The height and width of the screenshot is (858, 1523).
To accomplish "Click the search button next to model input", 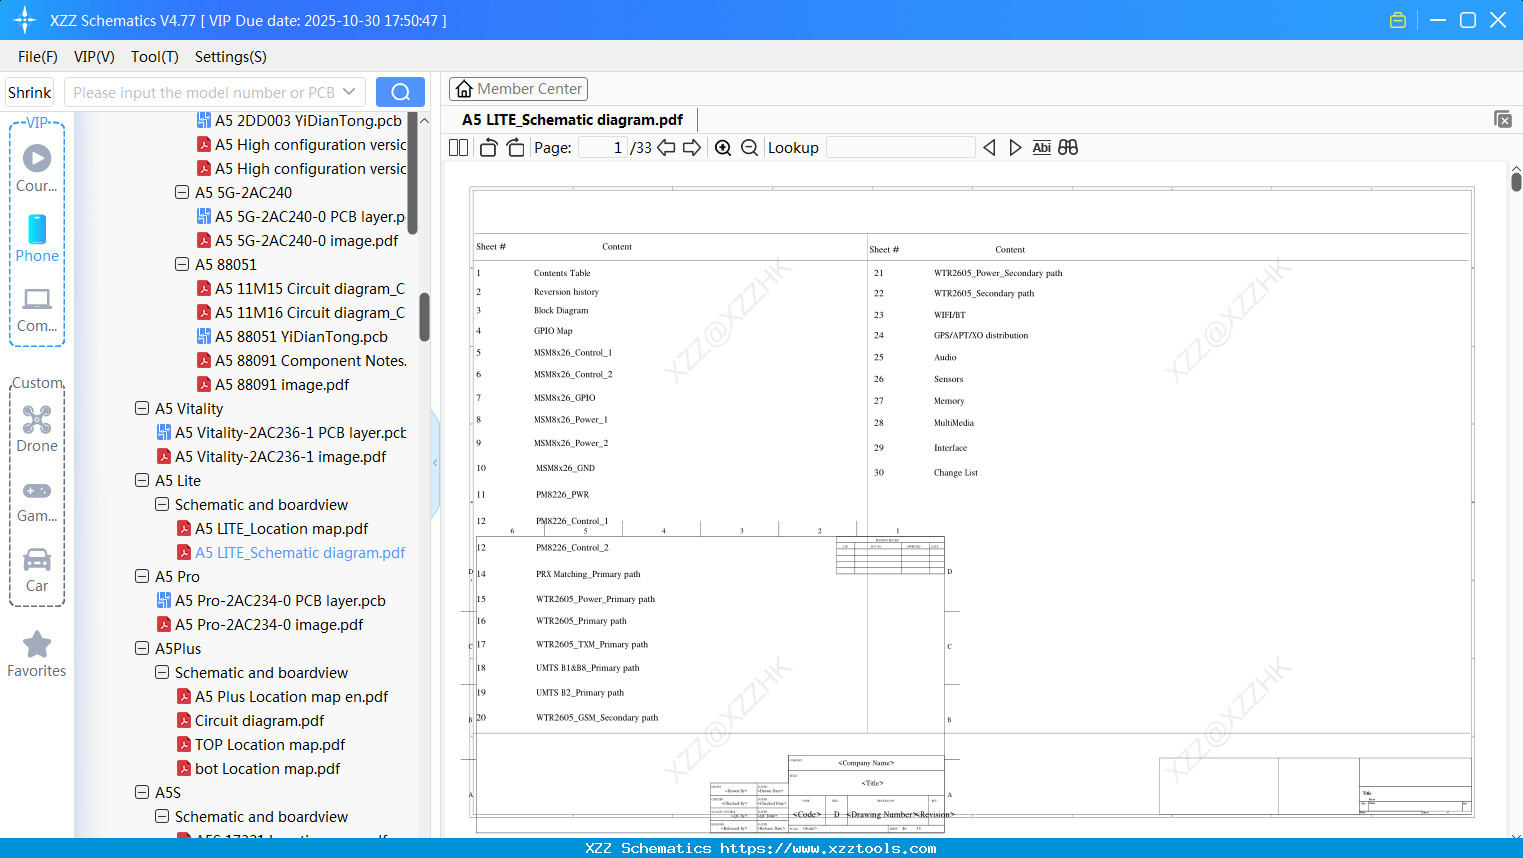I will (x=400, y=92).
